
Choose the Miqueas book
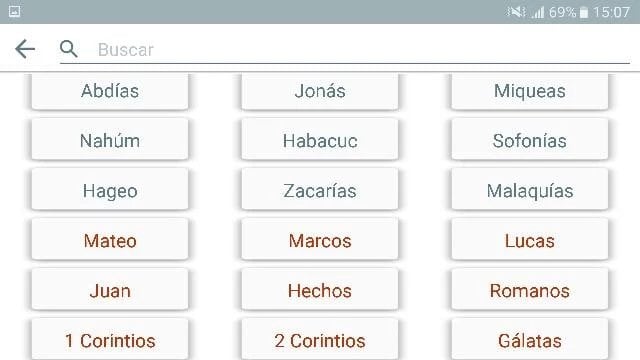tap(529, 91)
